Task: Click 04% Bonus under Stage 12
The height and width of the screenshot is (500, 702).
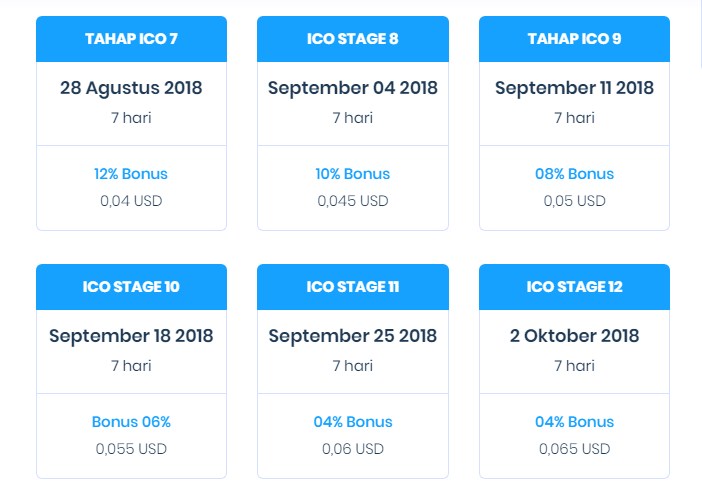Action: click(574, 422)
